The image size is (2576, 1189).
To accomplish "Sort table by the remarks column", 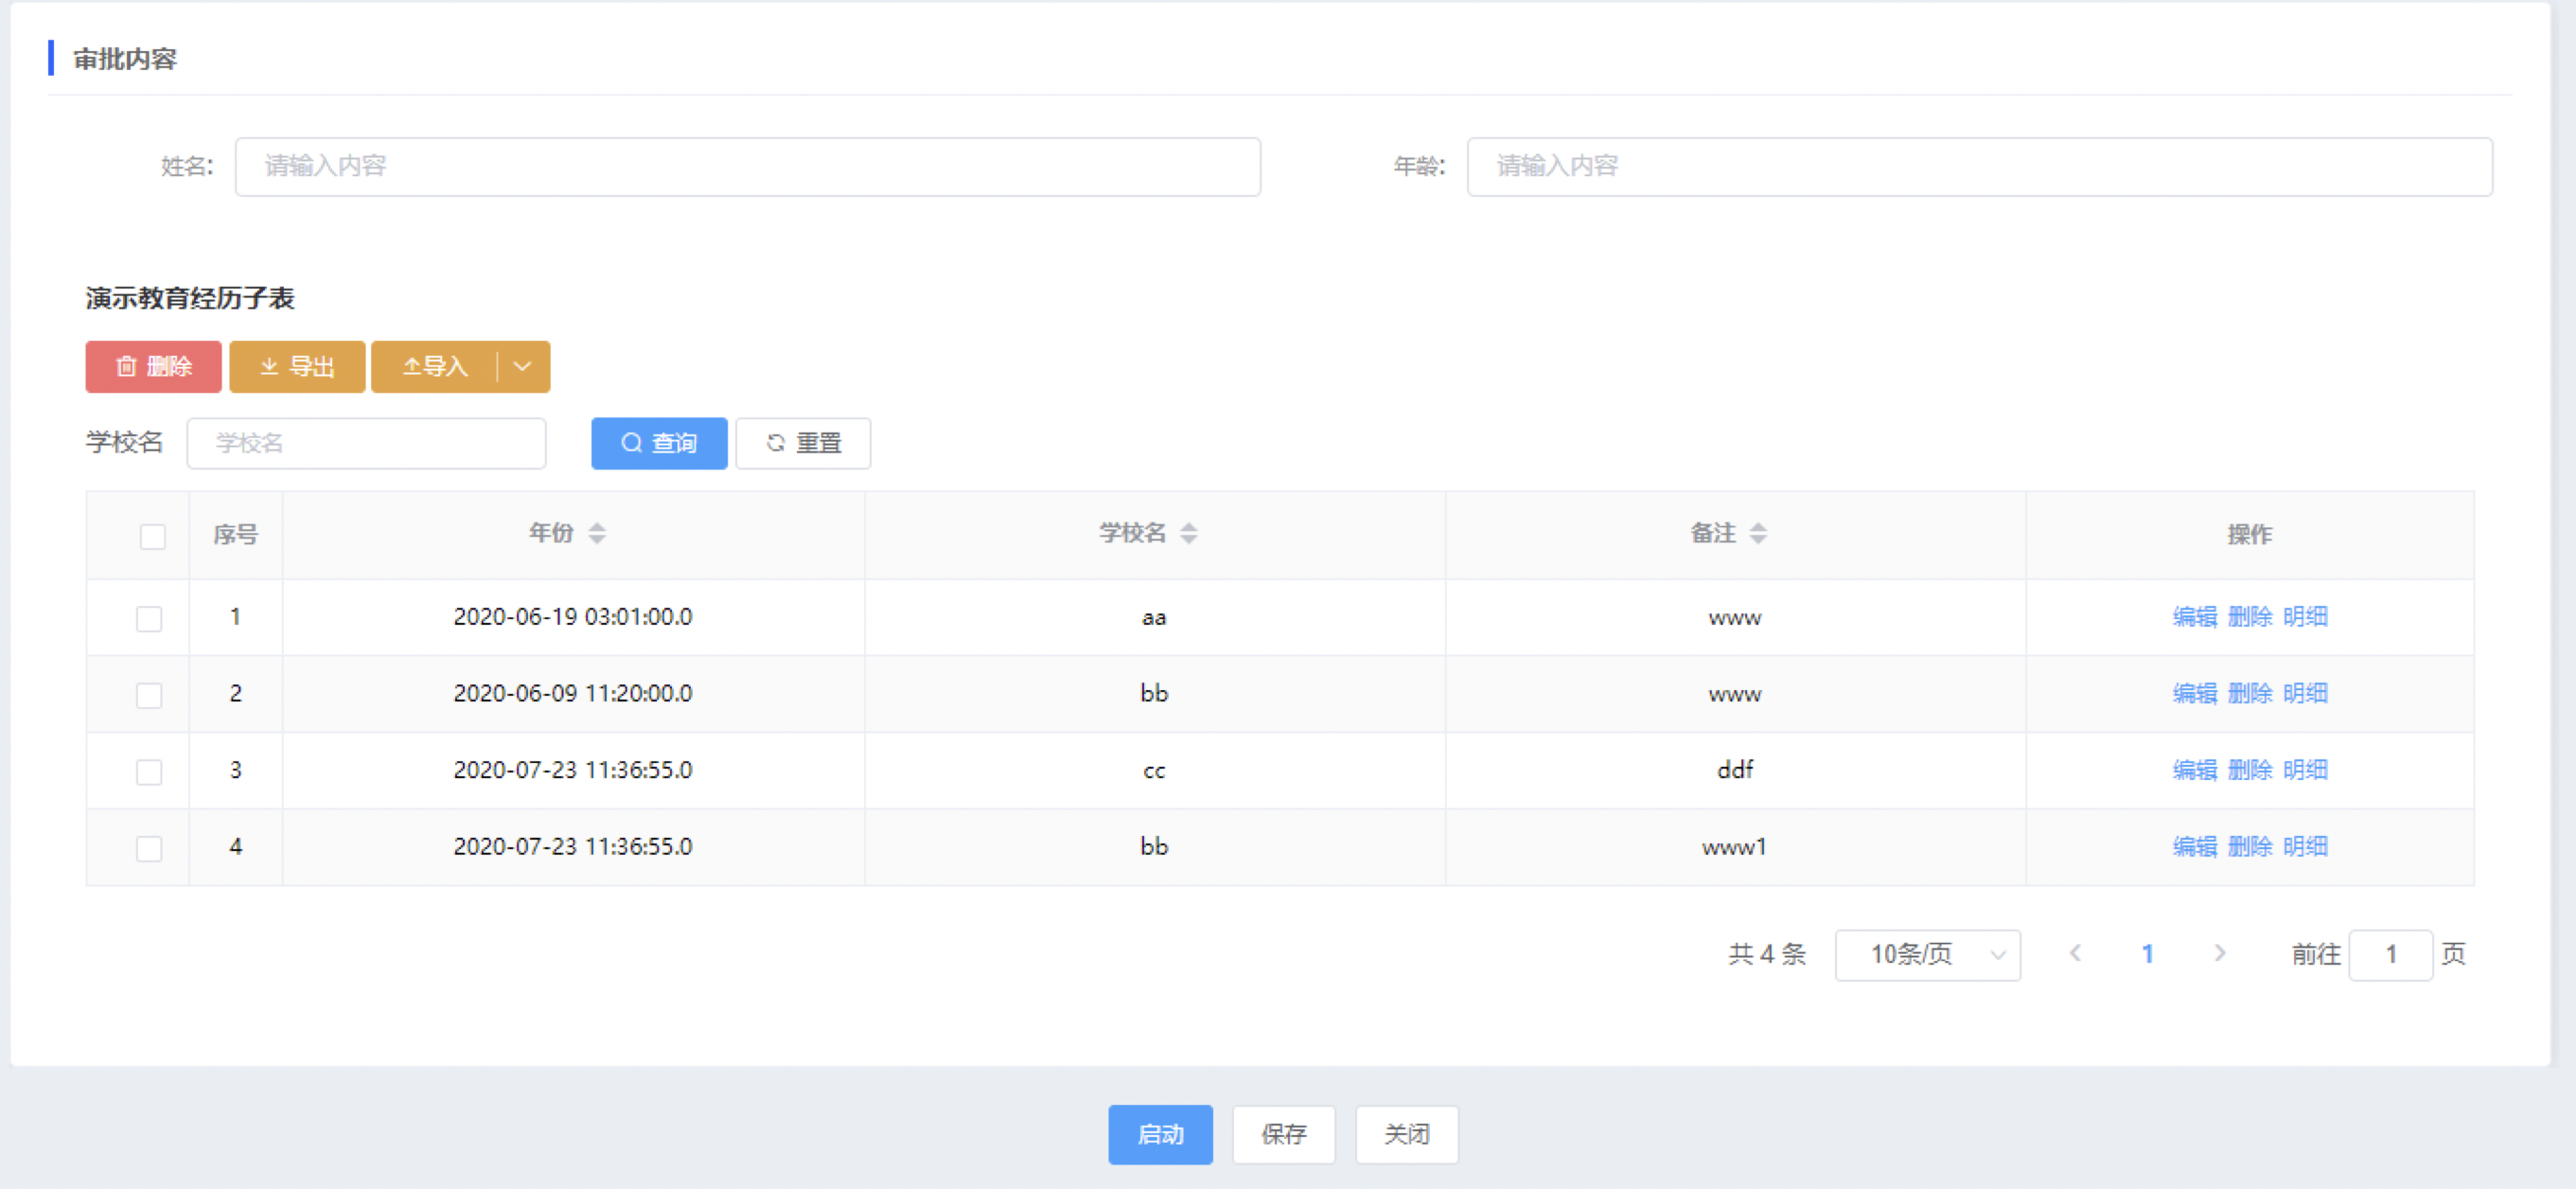I will point(1757,533).
